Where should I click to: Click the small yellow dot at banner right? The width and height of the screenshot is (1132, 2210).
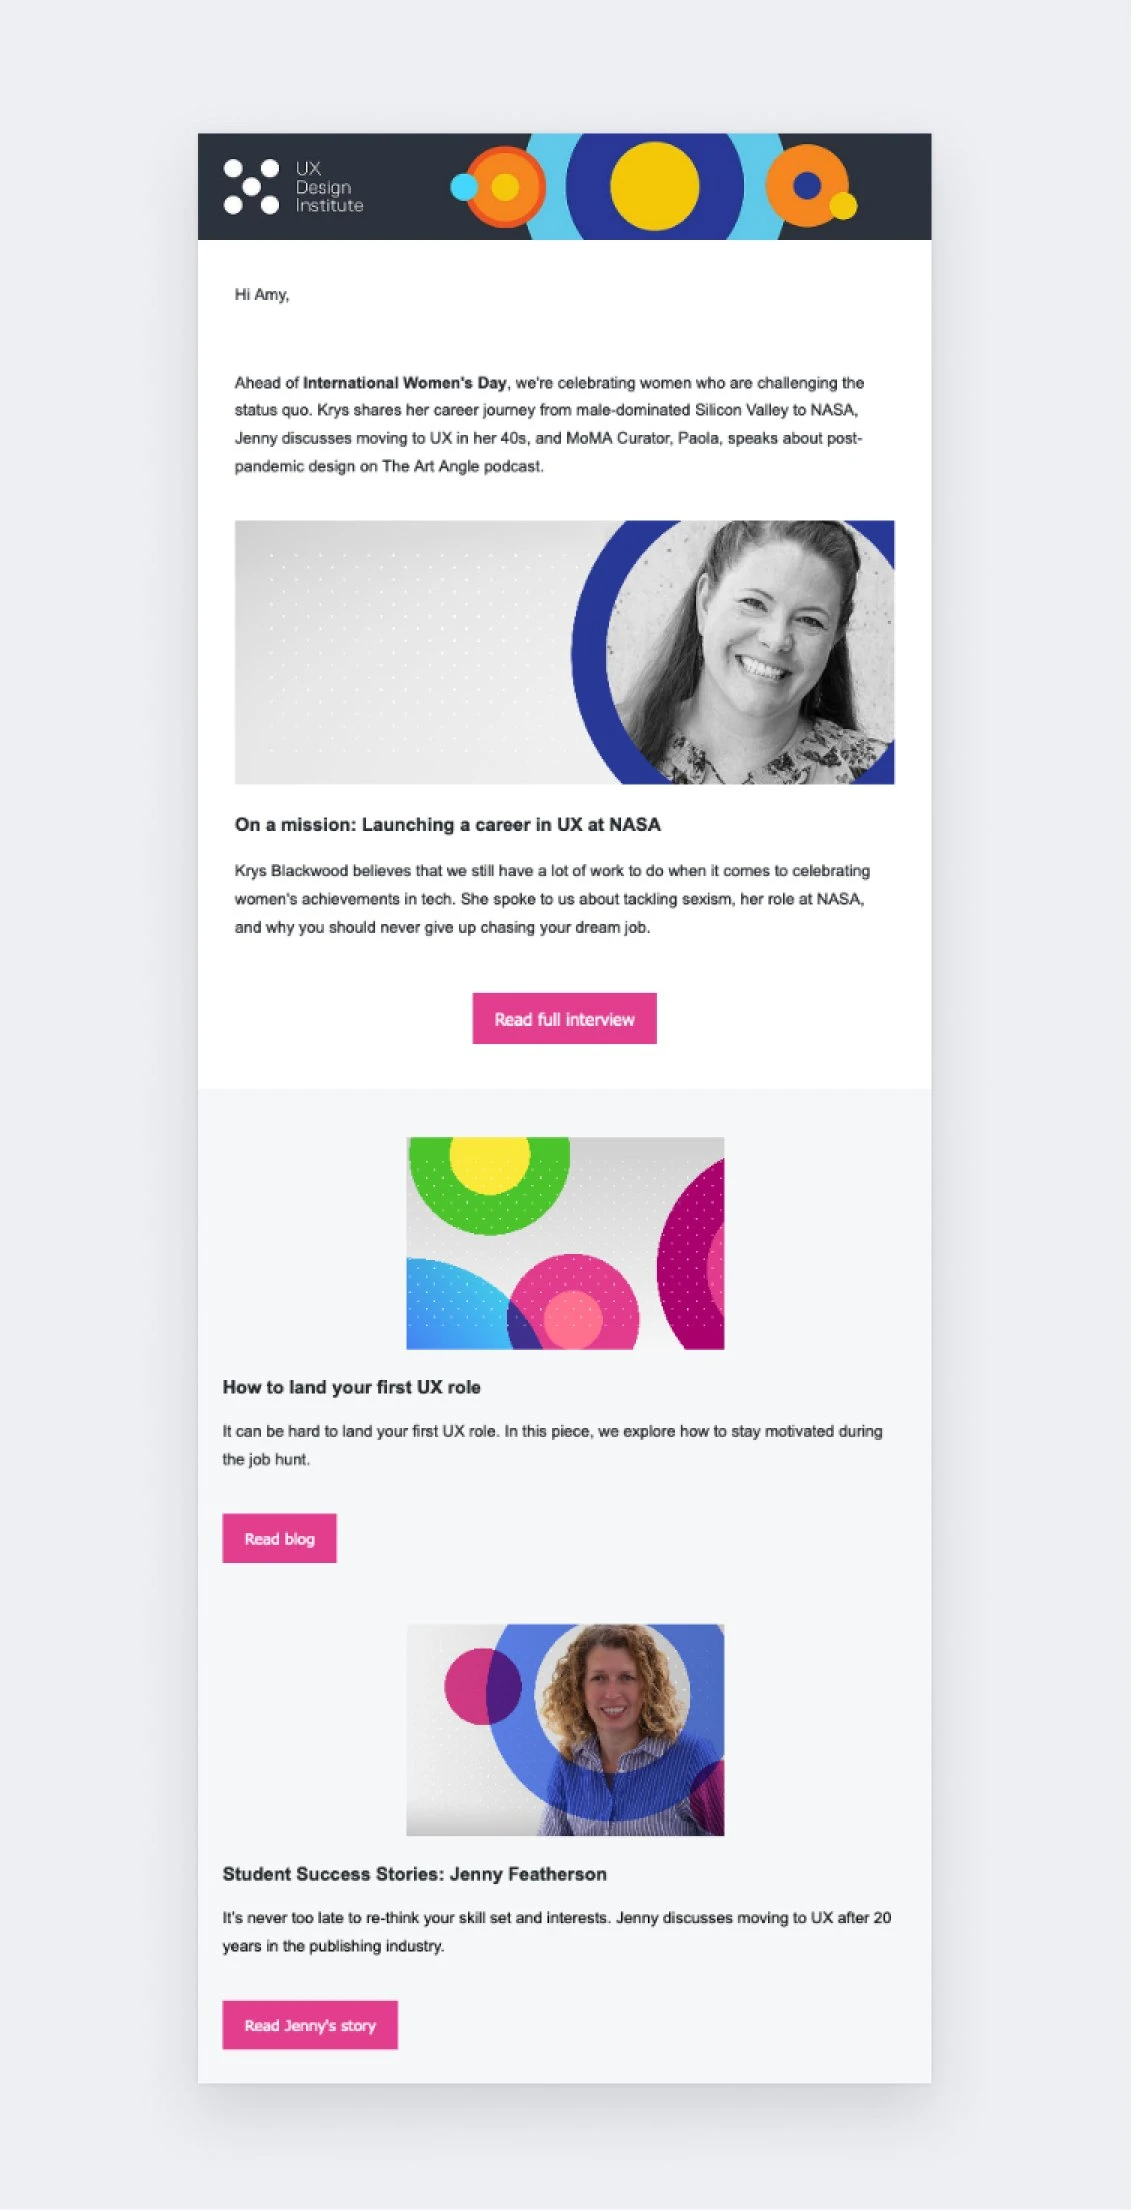pyautogui.click(x=843, y=206)
